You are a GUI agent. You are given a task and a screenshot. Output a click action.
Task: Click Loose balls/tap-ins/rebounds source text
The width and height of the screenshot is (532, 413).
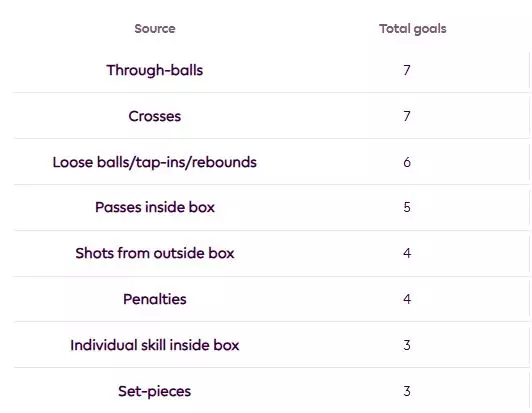155,163
